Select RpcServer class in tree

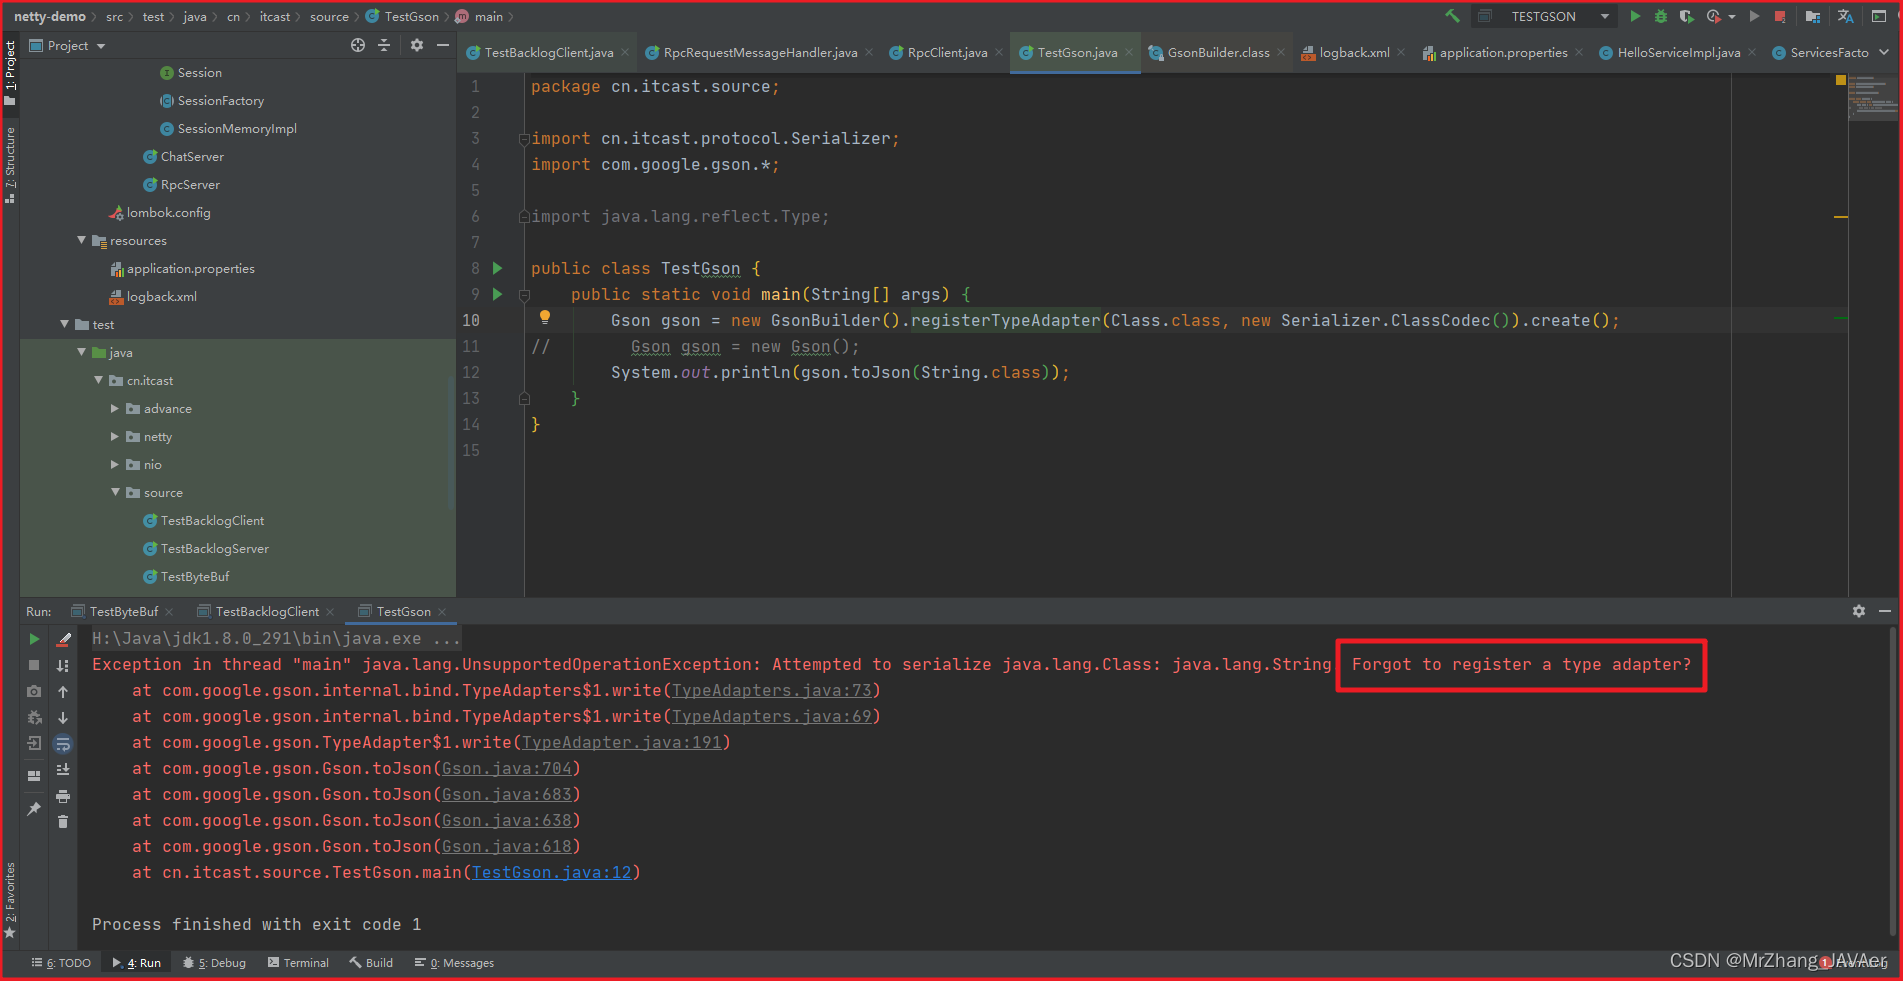190,184
